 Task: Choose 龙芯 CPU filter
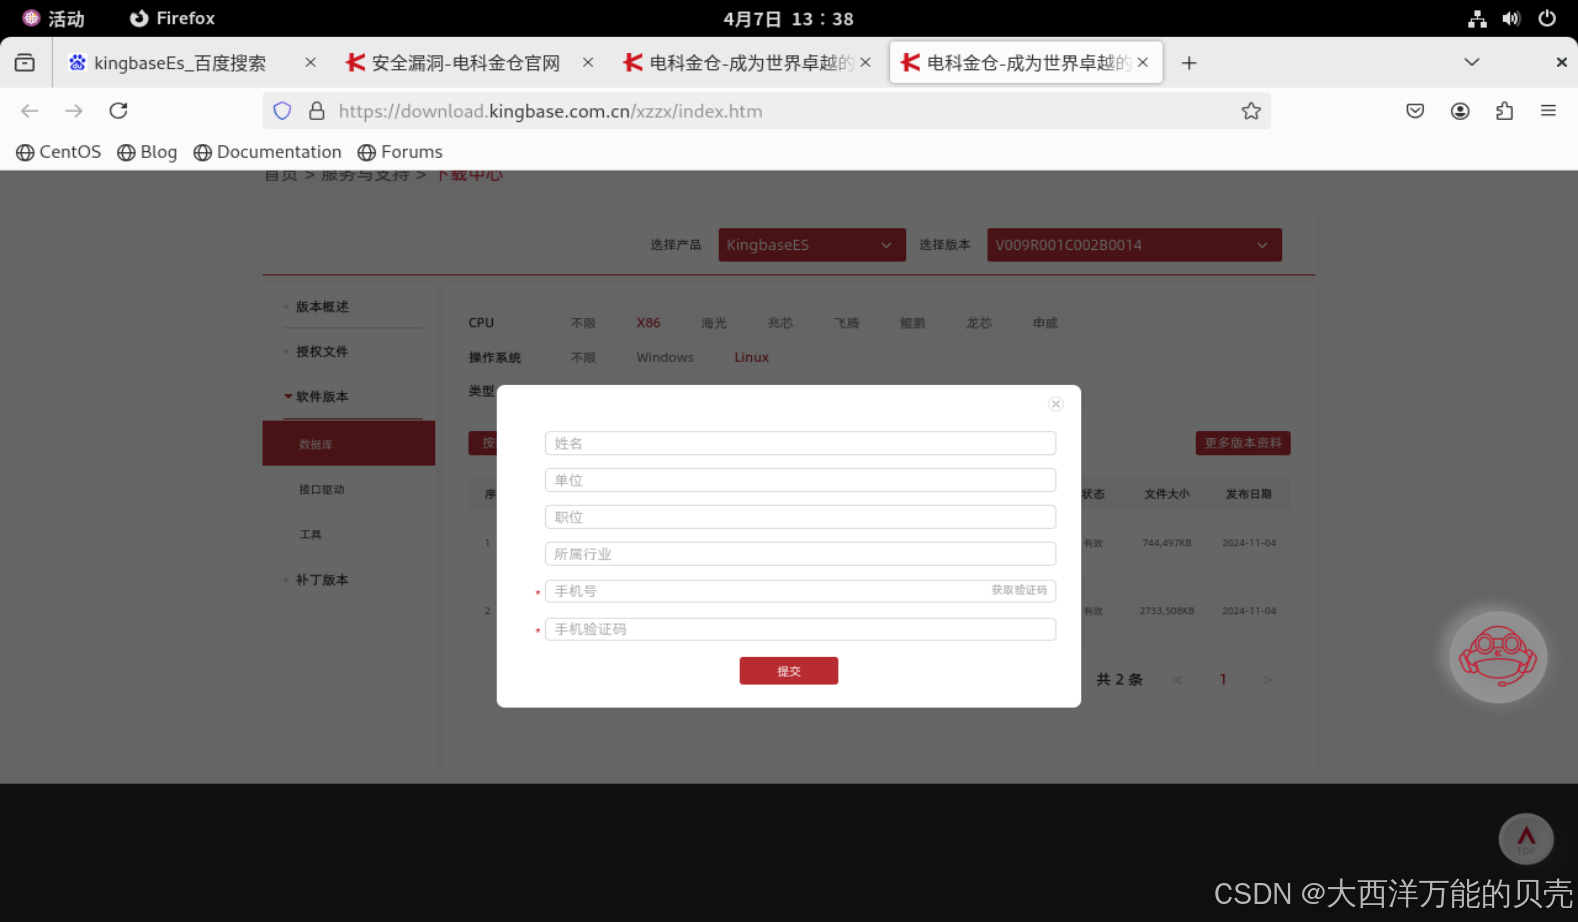click(x=979, y=323)
